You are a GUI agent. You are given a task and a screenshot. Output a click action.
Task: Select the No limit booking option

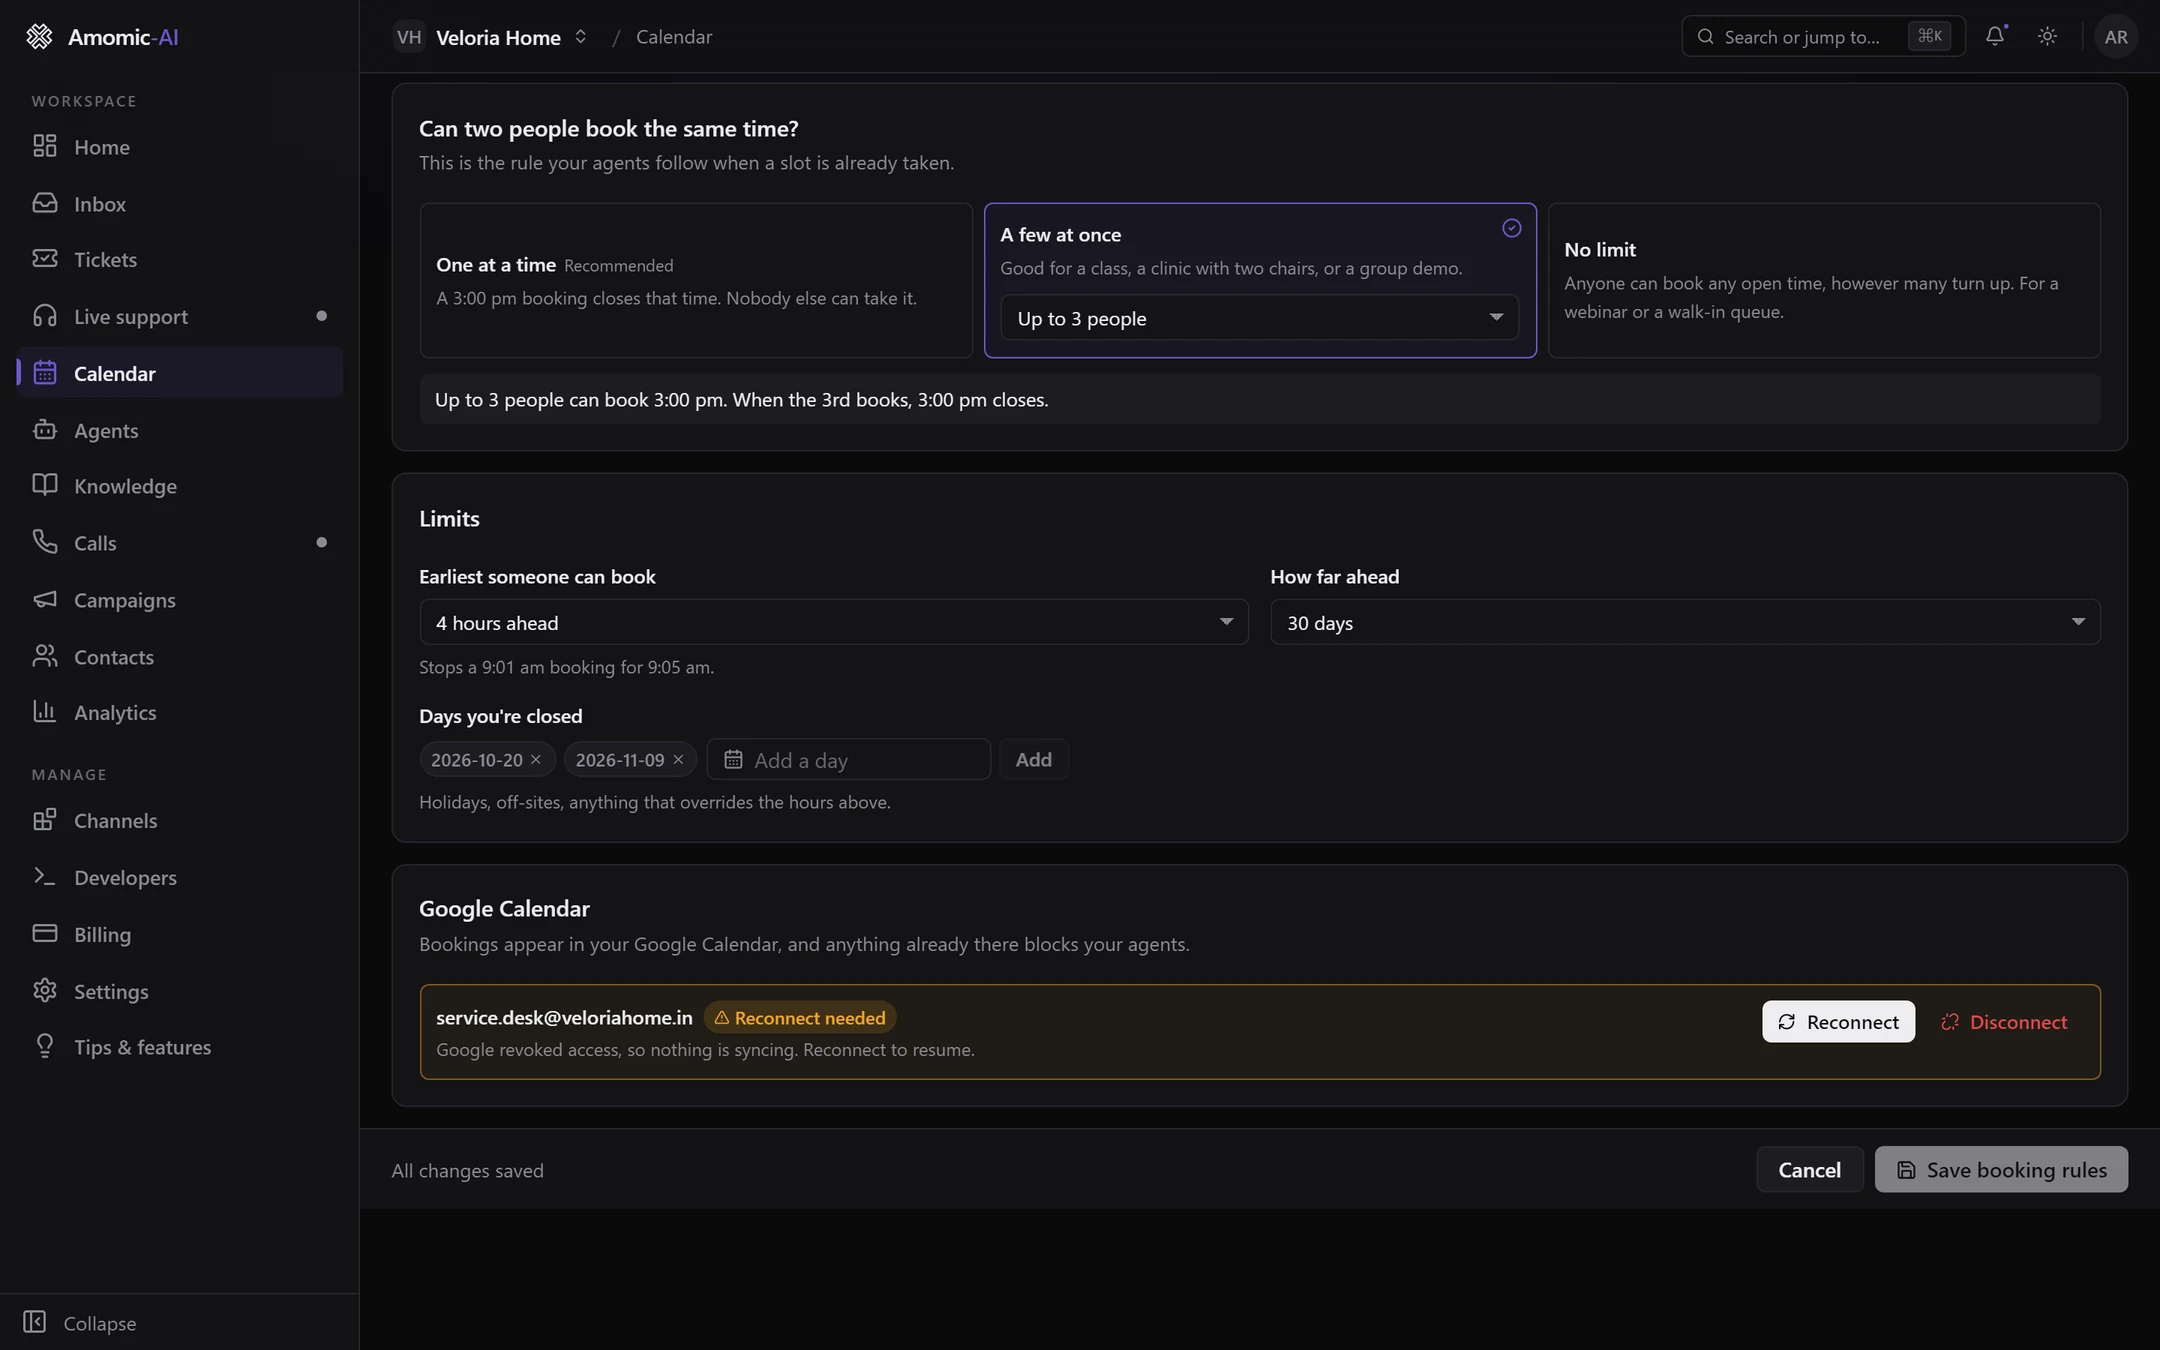(x=1824, y=281)
